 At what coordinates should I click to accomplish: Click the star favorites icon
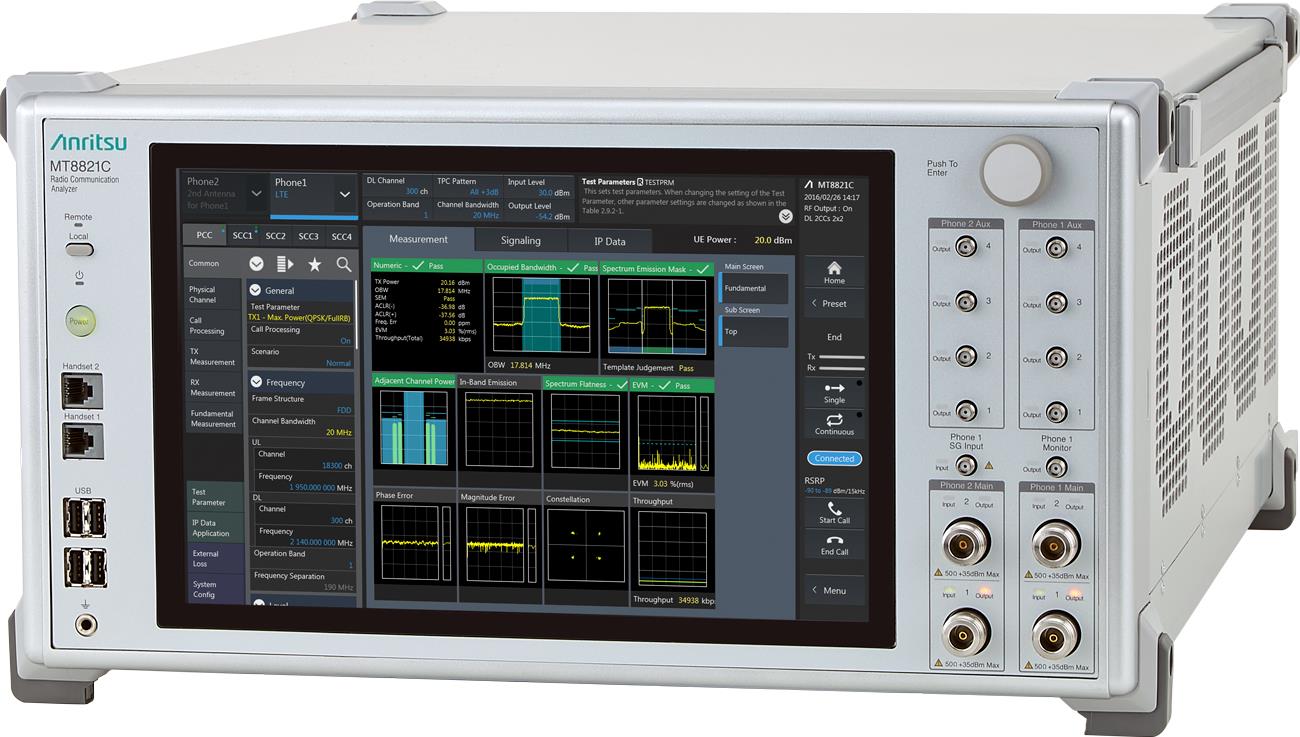pyautogui.click(x=314, y=264)
